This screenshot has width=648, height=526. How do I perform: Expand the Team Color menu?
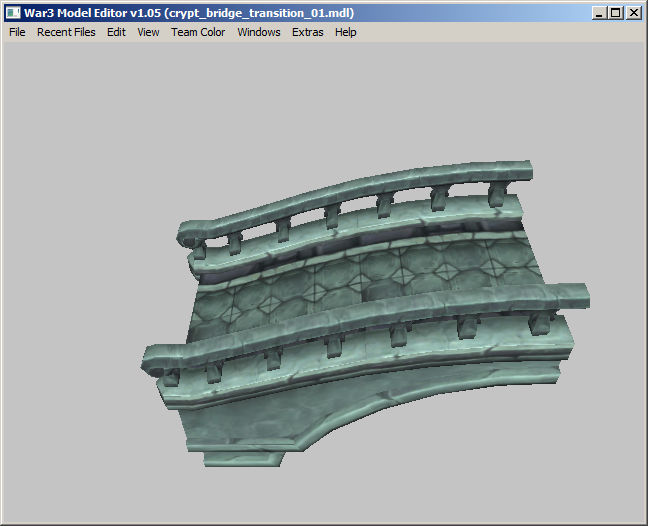(x=198, y=32)
